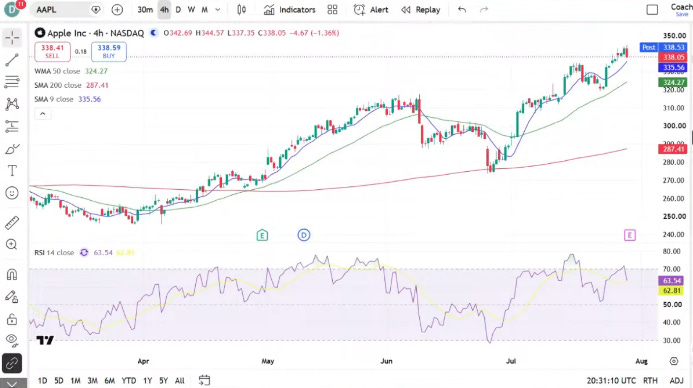Select the Text annotation tool
Screen dimensions: 693x388
tap(12, 171)
